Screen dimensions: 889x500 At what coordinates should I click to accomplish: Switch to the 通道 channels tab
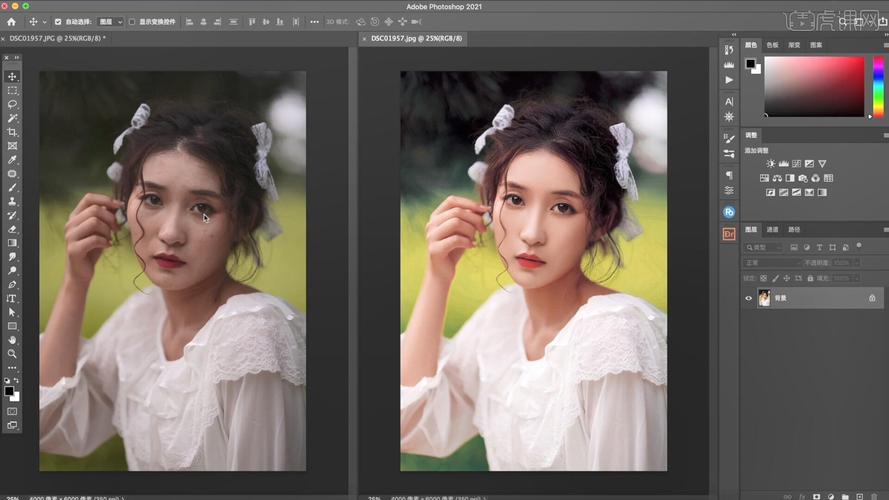pyautogui.click(x=773, y=229)
